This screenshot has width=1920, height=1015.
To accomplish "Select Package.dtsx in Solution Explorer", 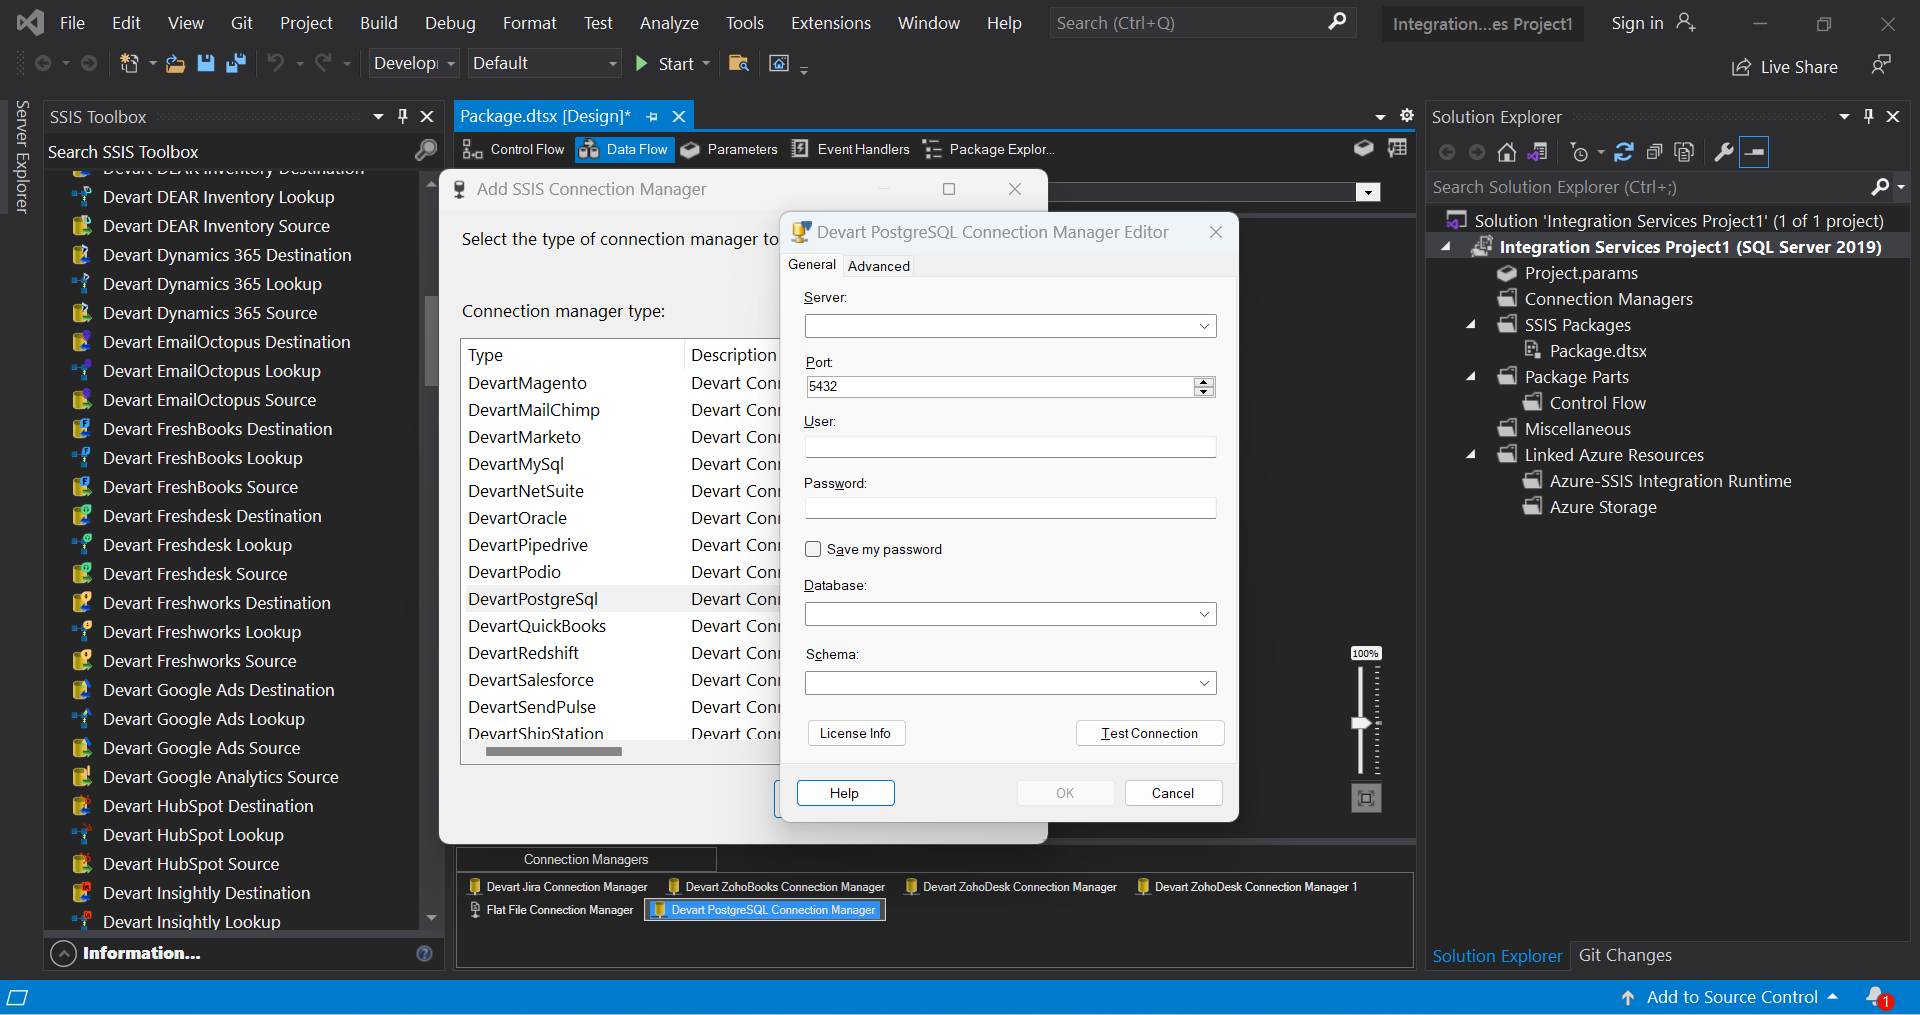I will [1597, 351].
